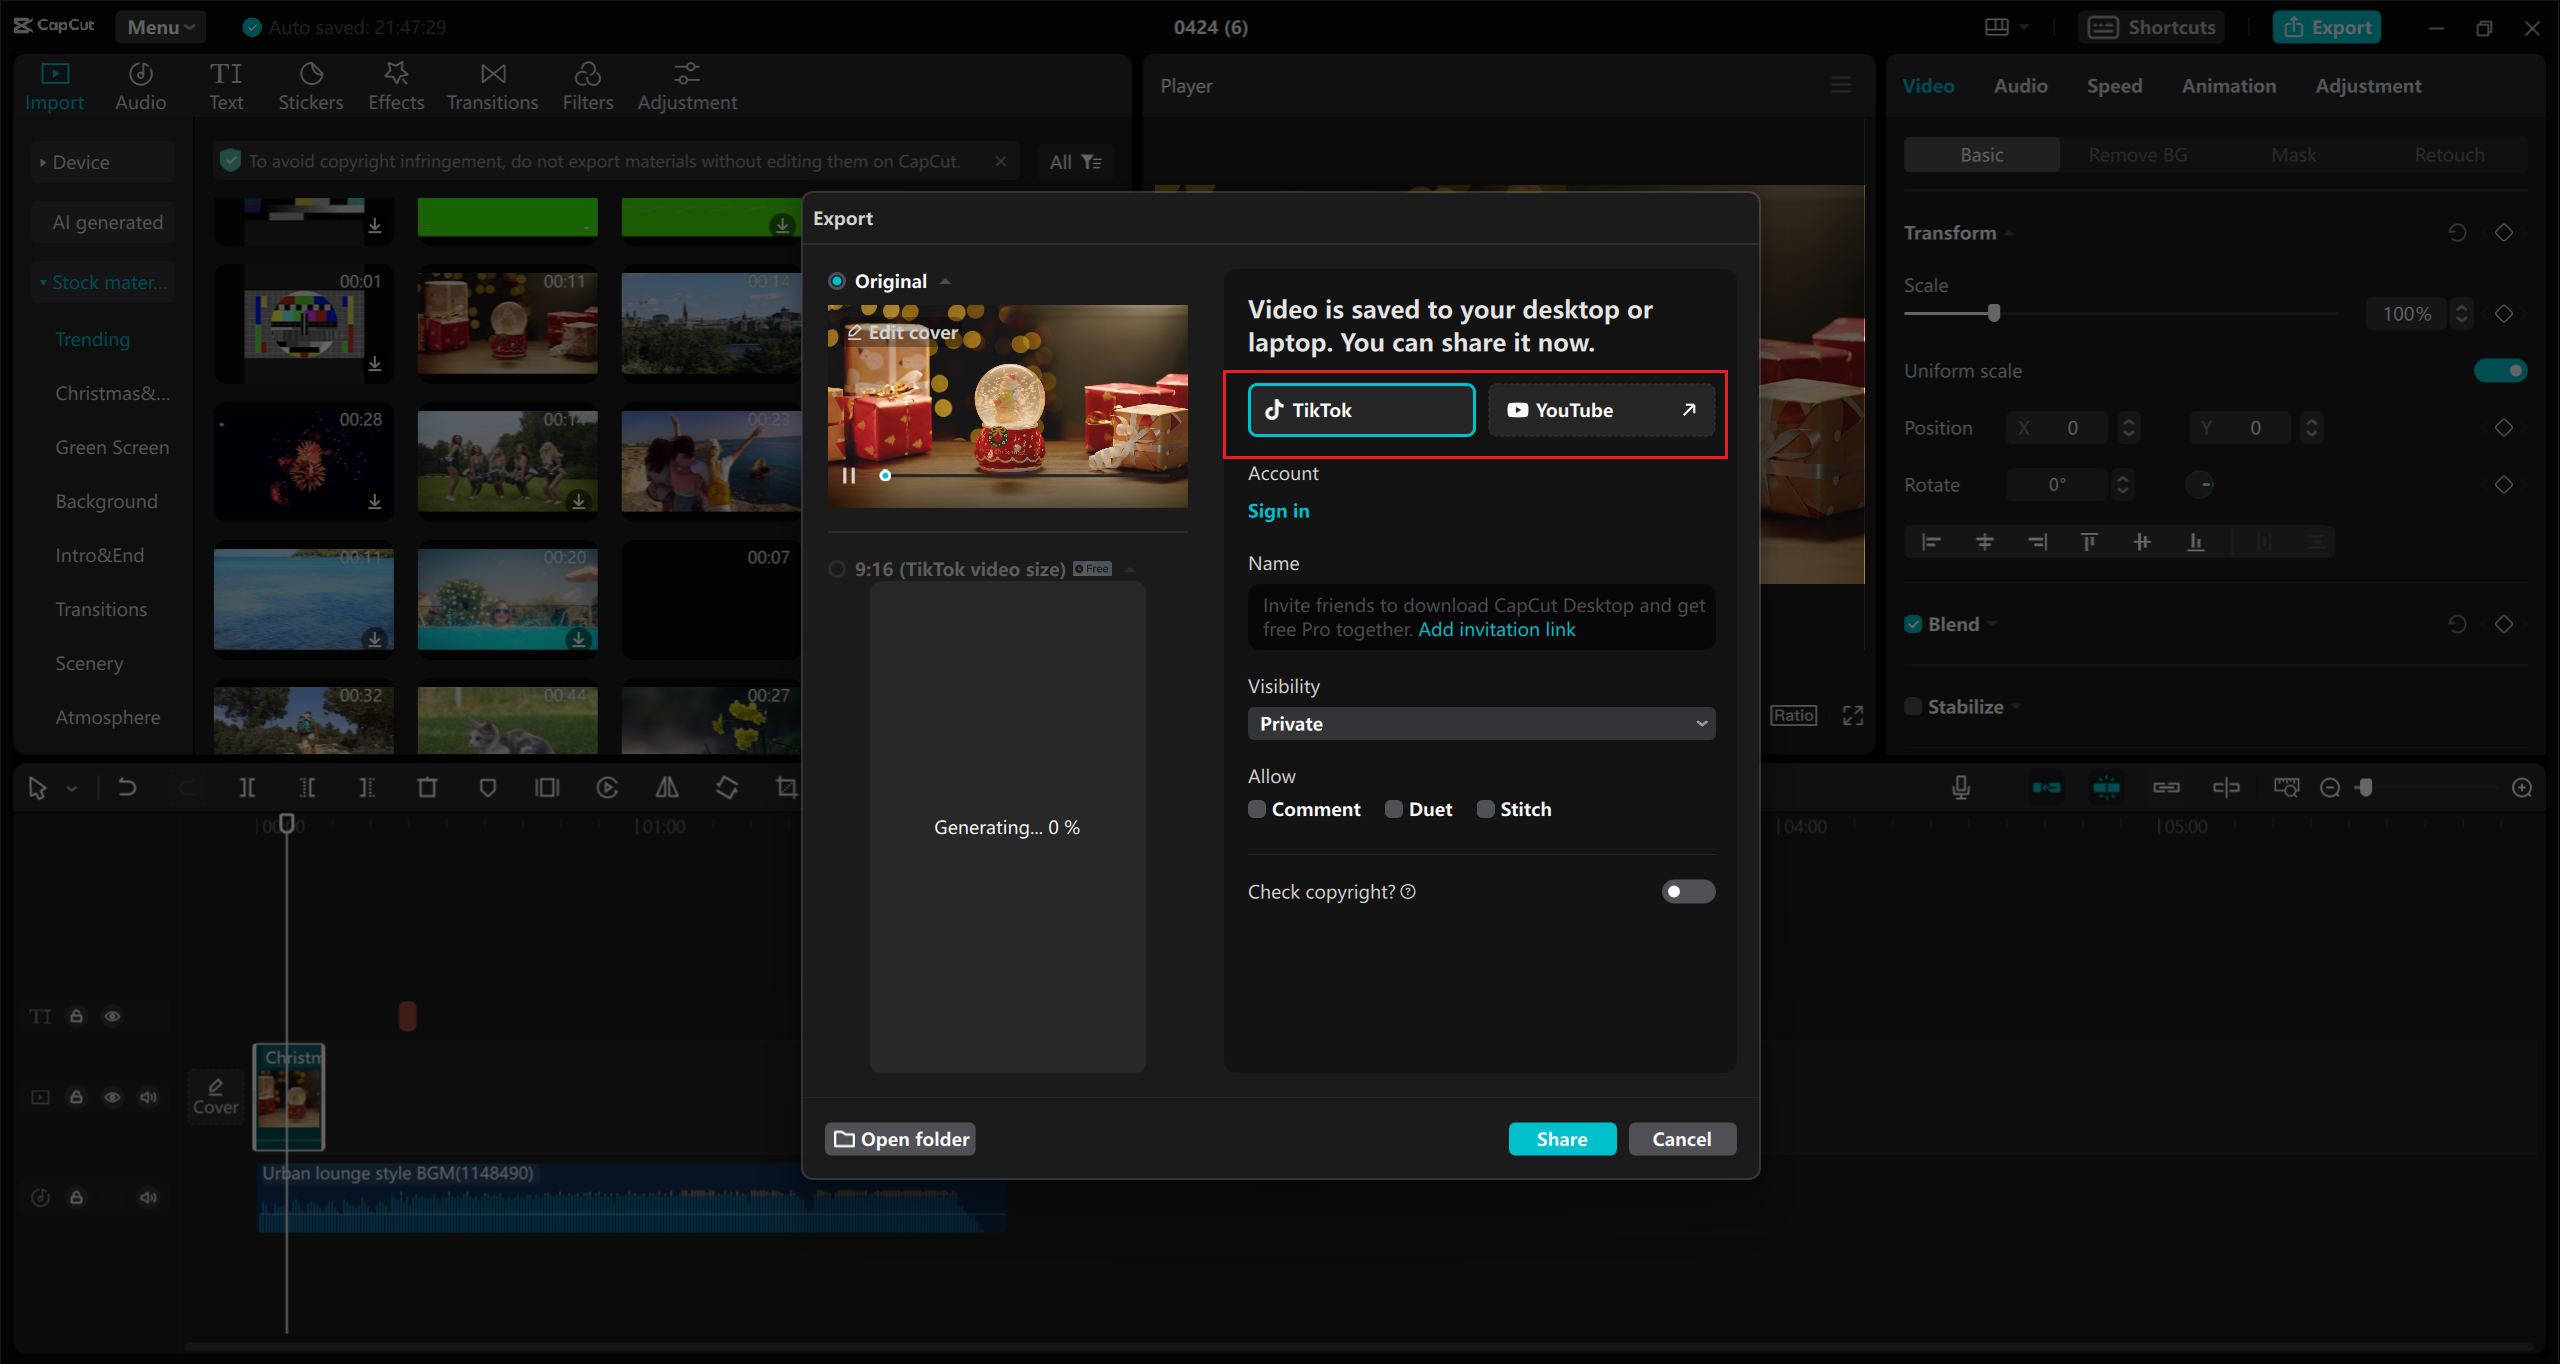Viewport: 2560px width, 1364px height.
Task: Open the Stickers panel
Action: tap(311, 86)
